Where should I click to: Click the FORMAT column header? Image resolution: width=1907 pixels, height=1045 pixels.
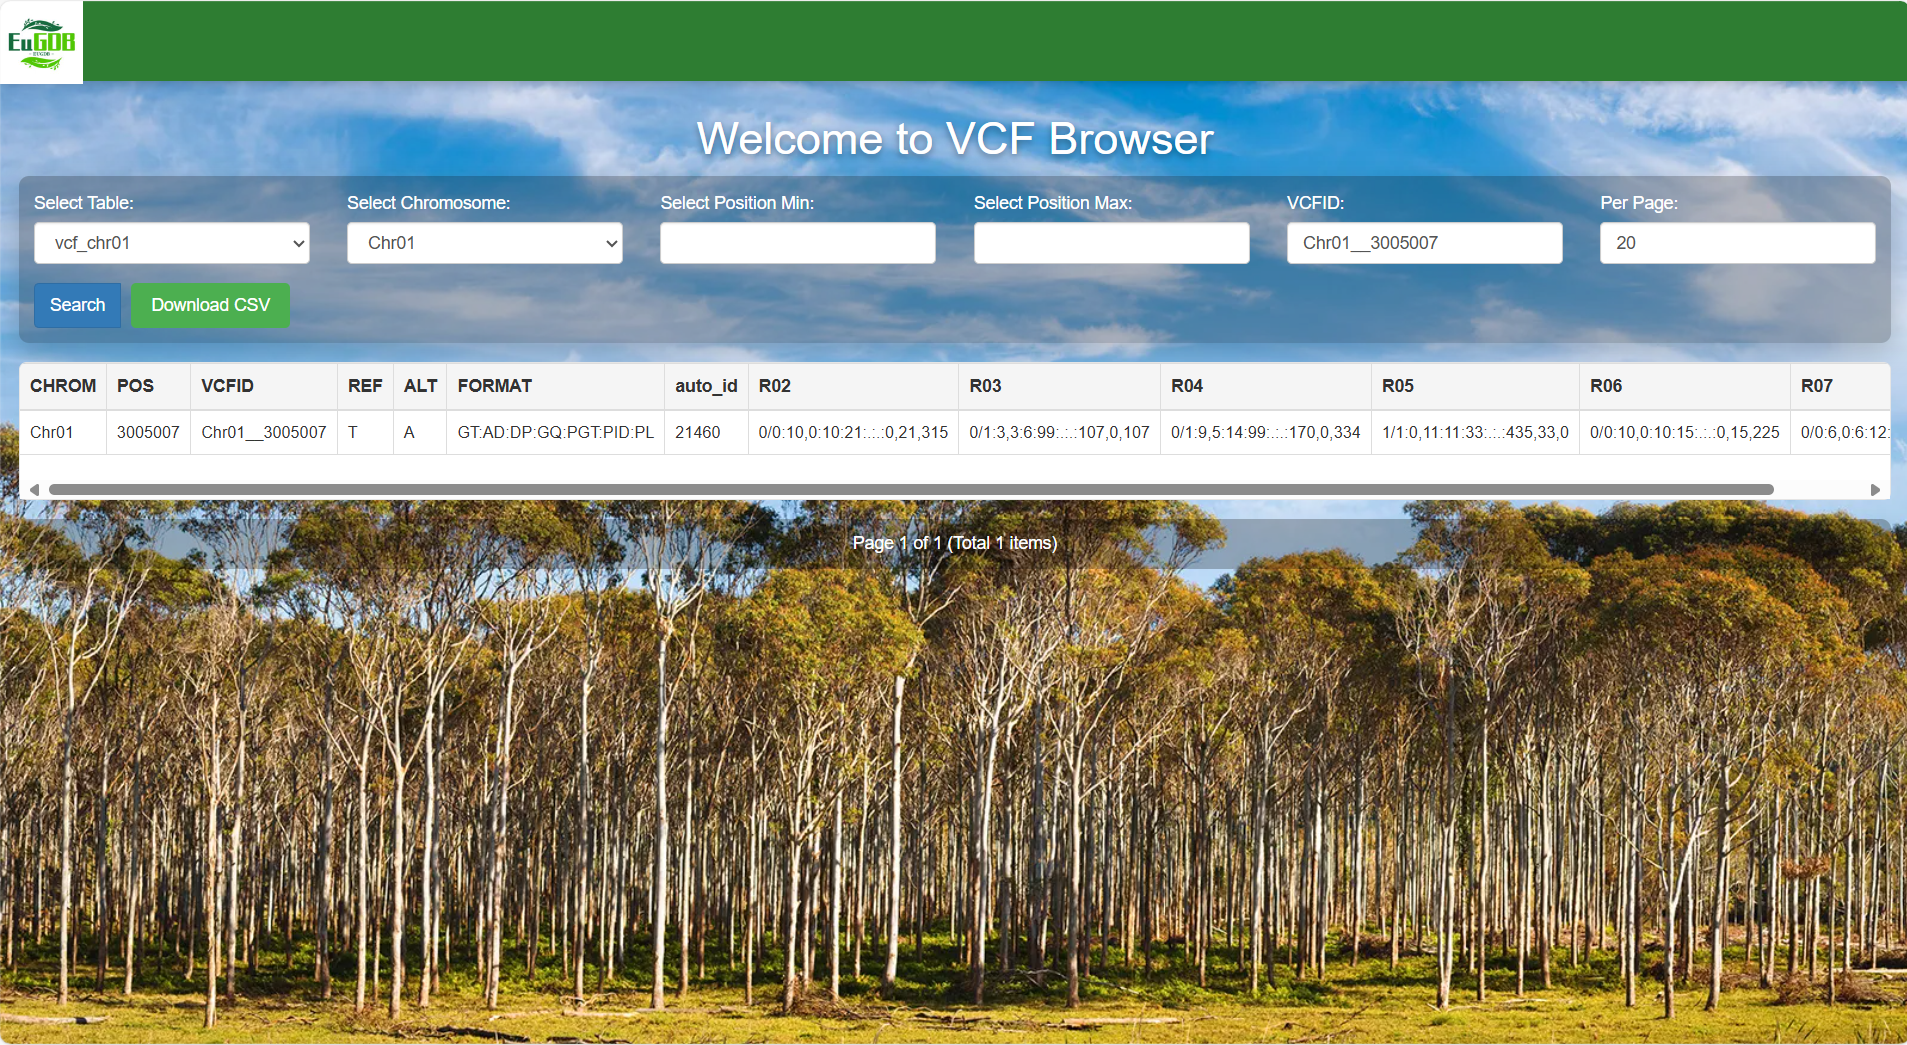[493, 386]
